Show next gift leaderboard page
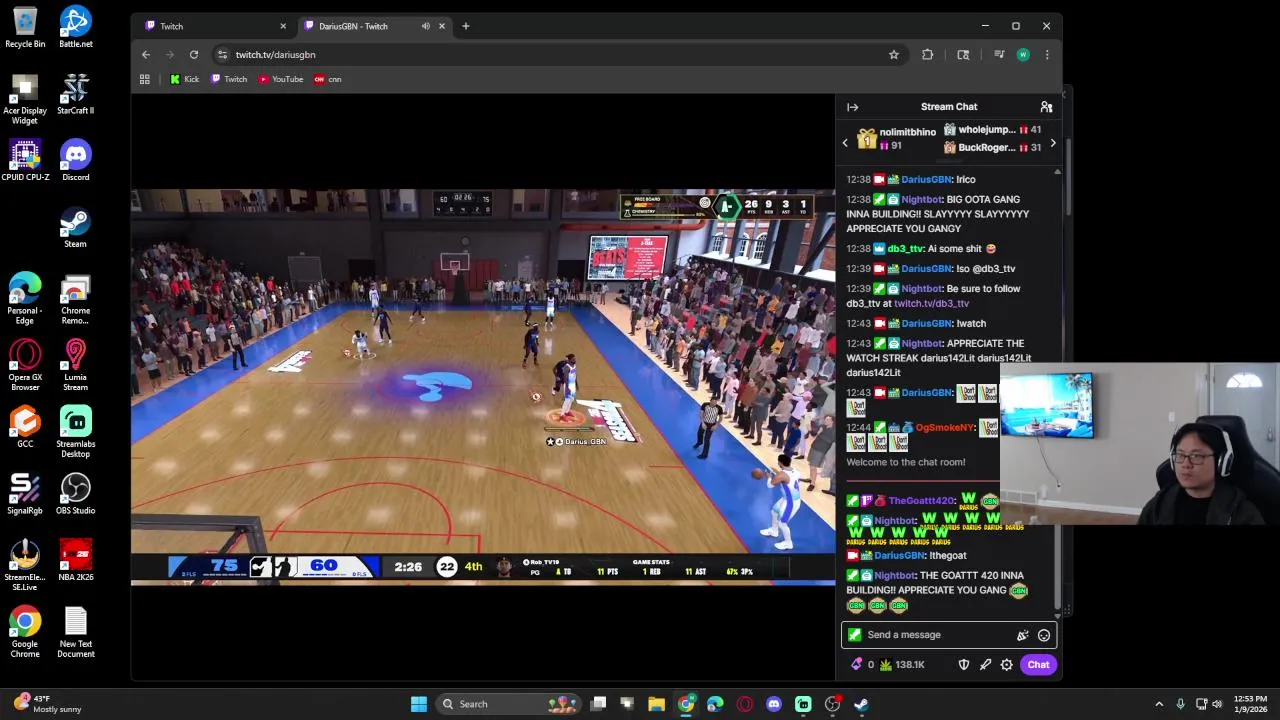Image resolution: width=1280 pixels, height=720 pixels. (1052, 143)
